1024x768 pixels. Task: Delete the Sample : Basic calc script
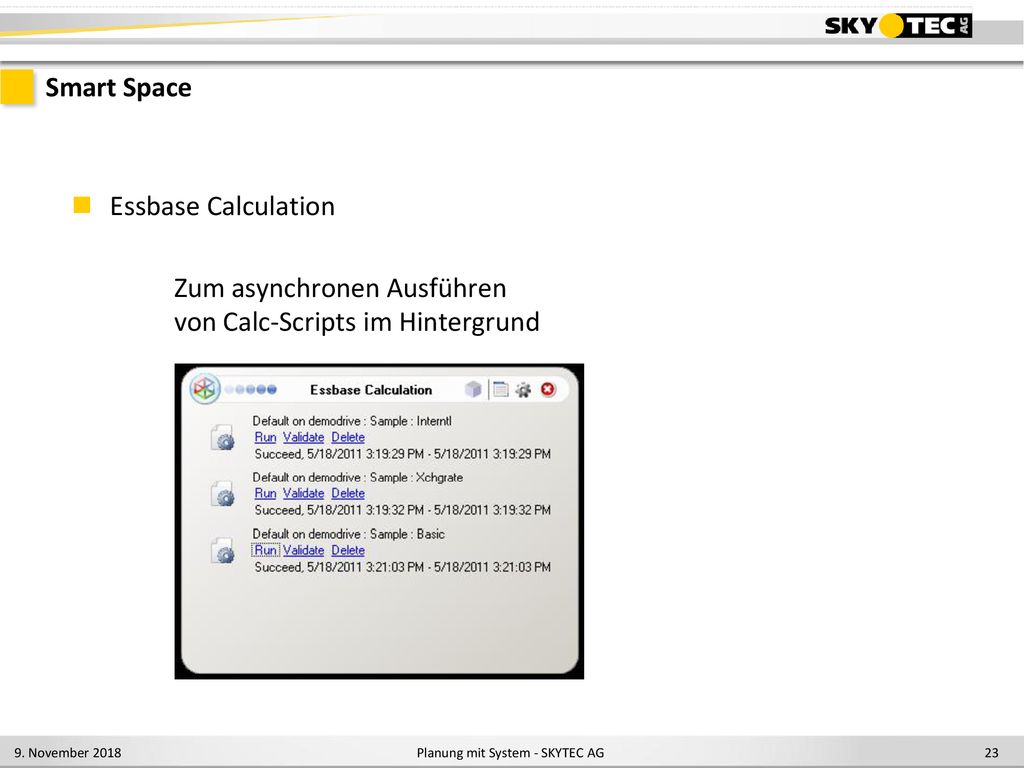coord(348,551)
